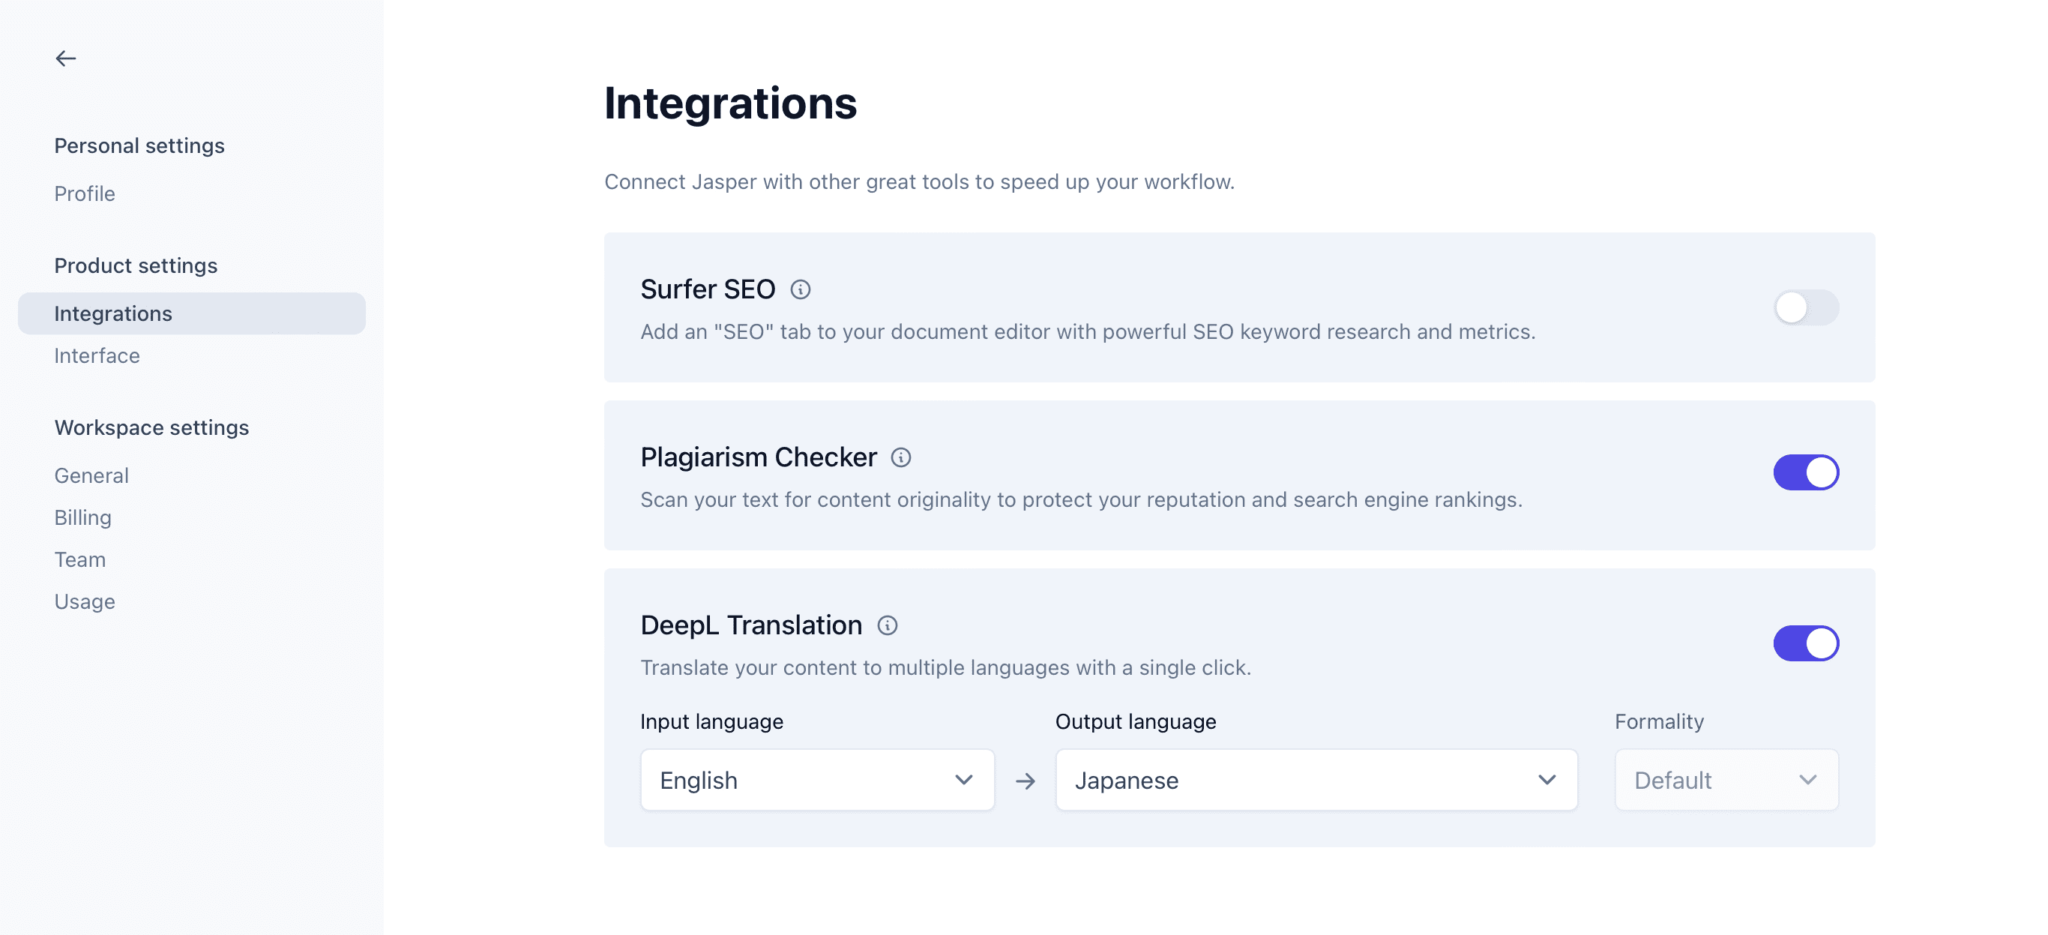Navigate to Billing
The height and width of the screenshot is (935, 2048).
83,518
